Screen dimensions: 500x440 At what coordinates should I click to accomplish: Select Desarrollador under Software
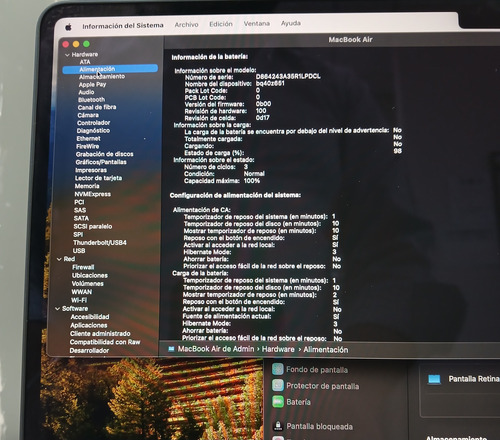pos(89,350)
